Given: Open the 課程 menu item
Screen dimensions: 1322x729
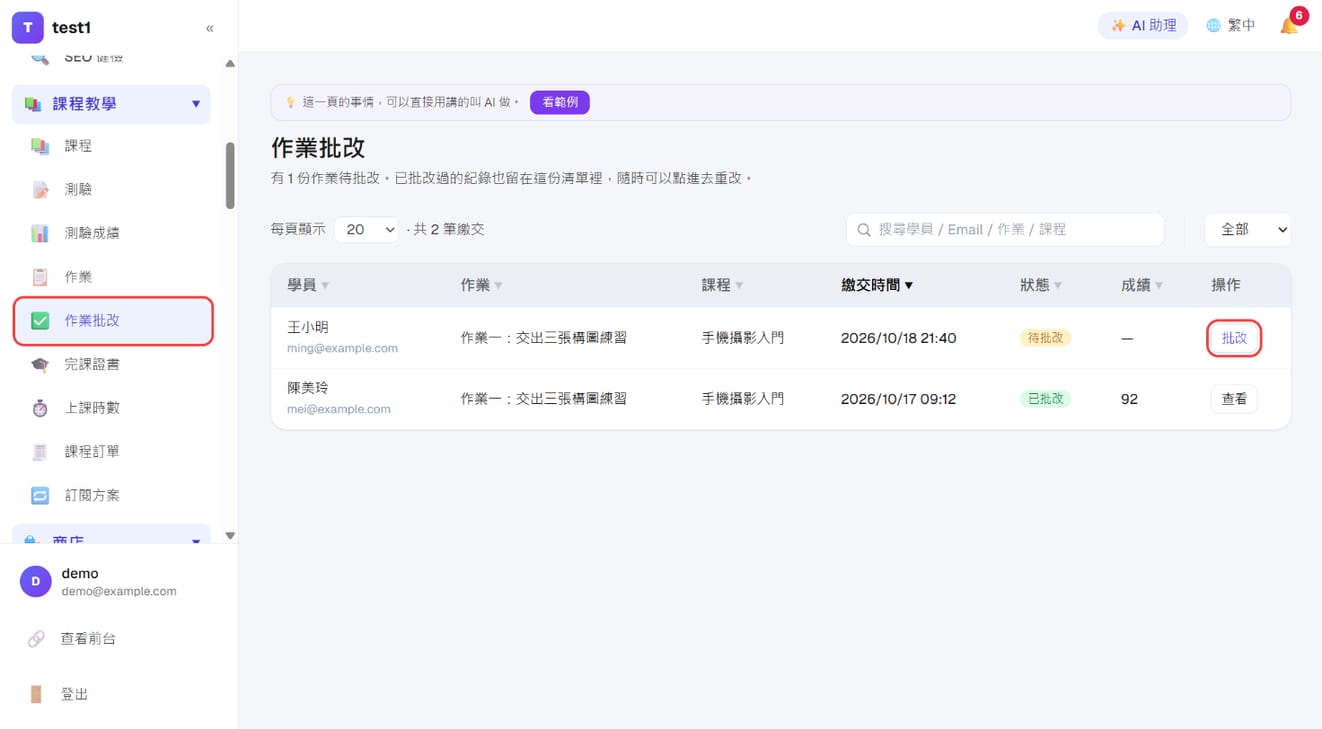Looking at the screenshot, I should point(111,146).
